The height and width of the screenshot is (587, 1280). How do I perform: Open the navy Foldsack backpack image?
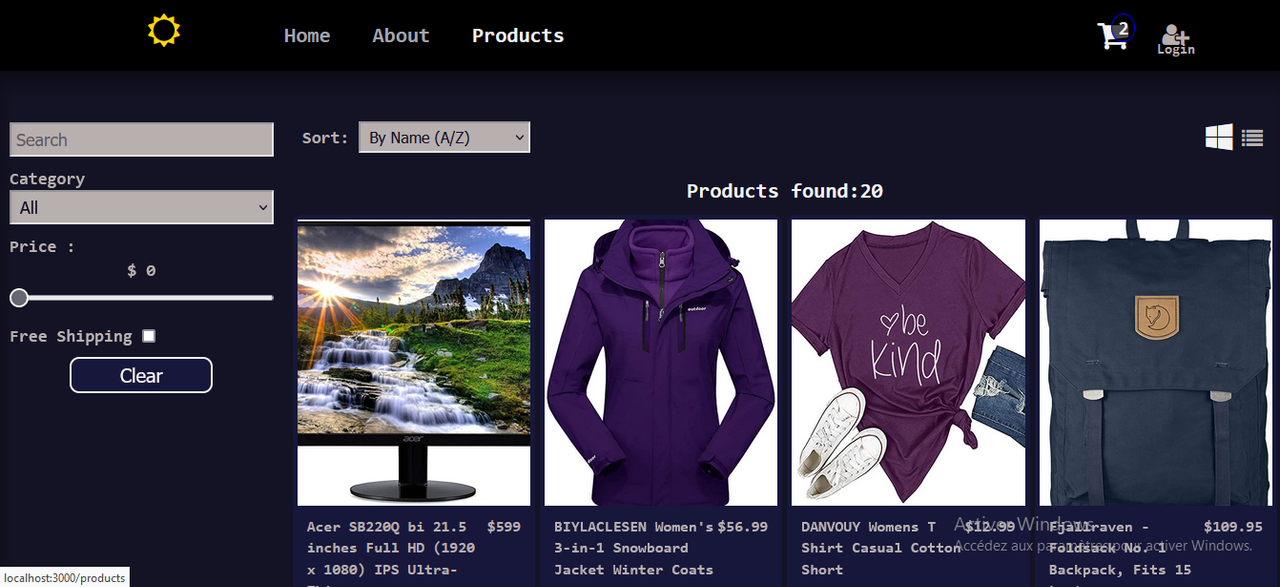pos(1156,363)
